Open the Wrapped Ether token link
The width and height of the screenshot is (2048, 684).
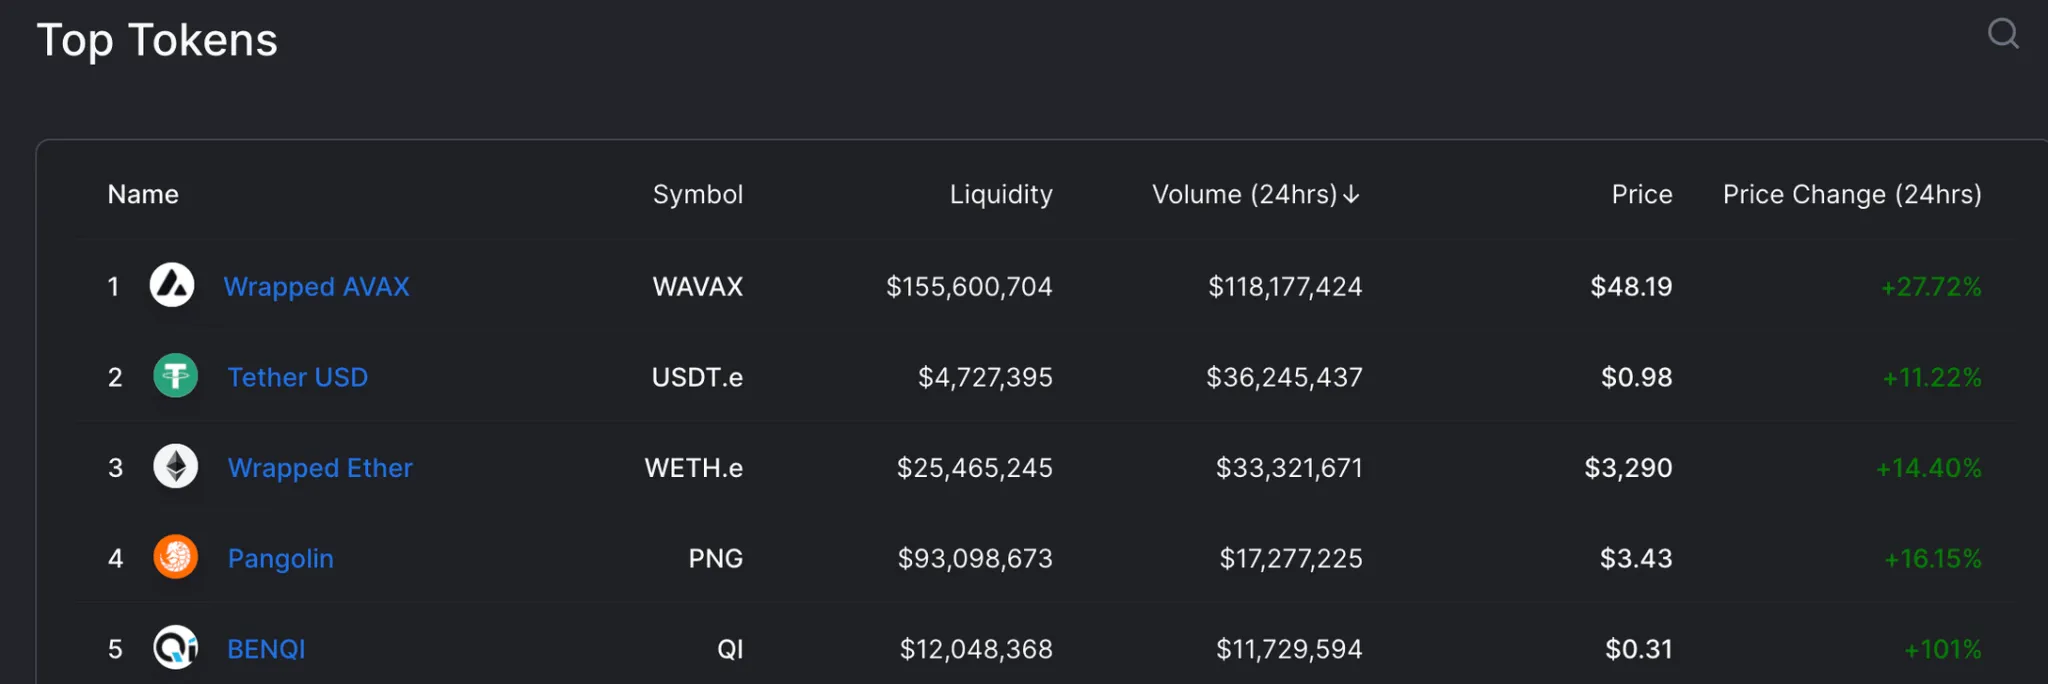(x=320, y=468)
